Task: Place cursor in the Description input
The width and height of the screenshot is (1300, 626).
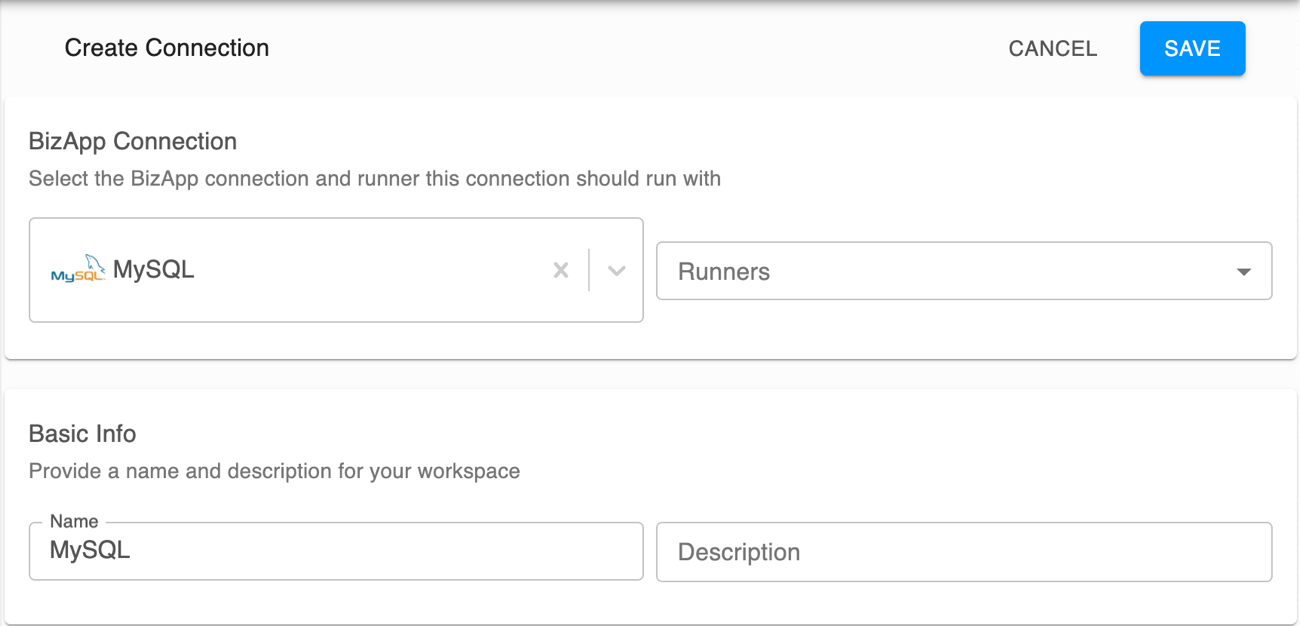Action: (x=963, y=551)
